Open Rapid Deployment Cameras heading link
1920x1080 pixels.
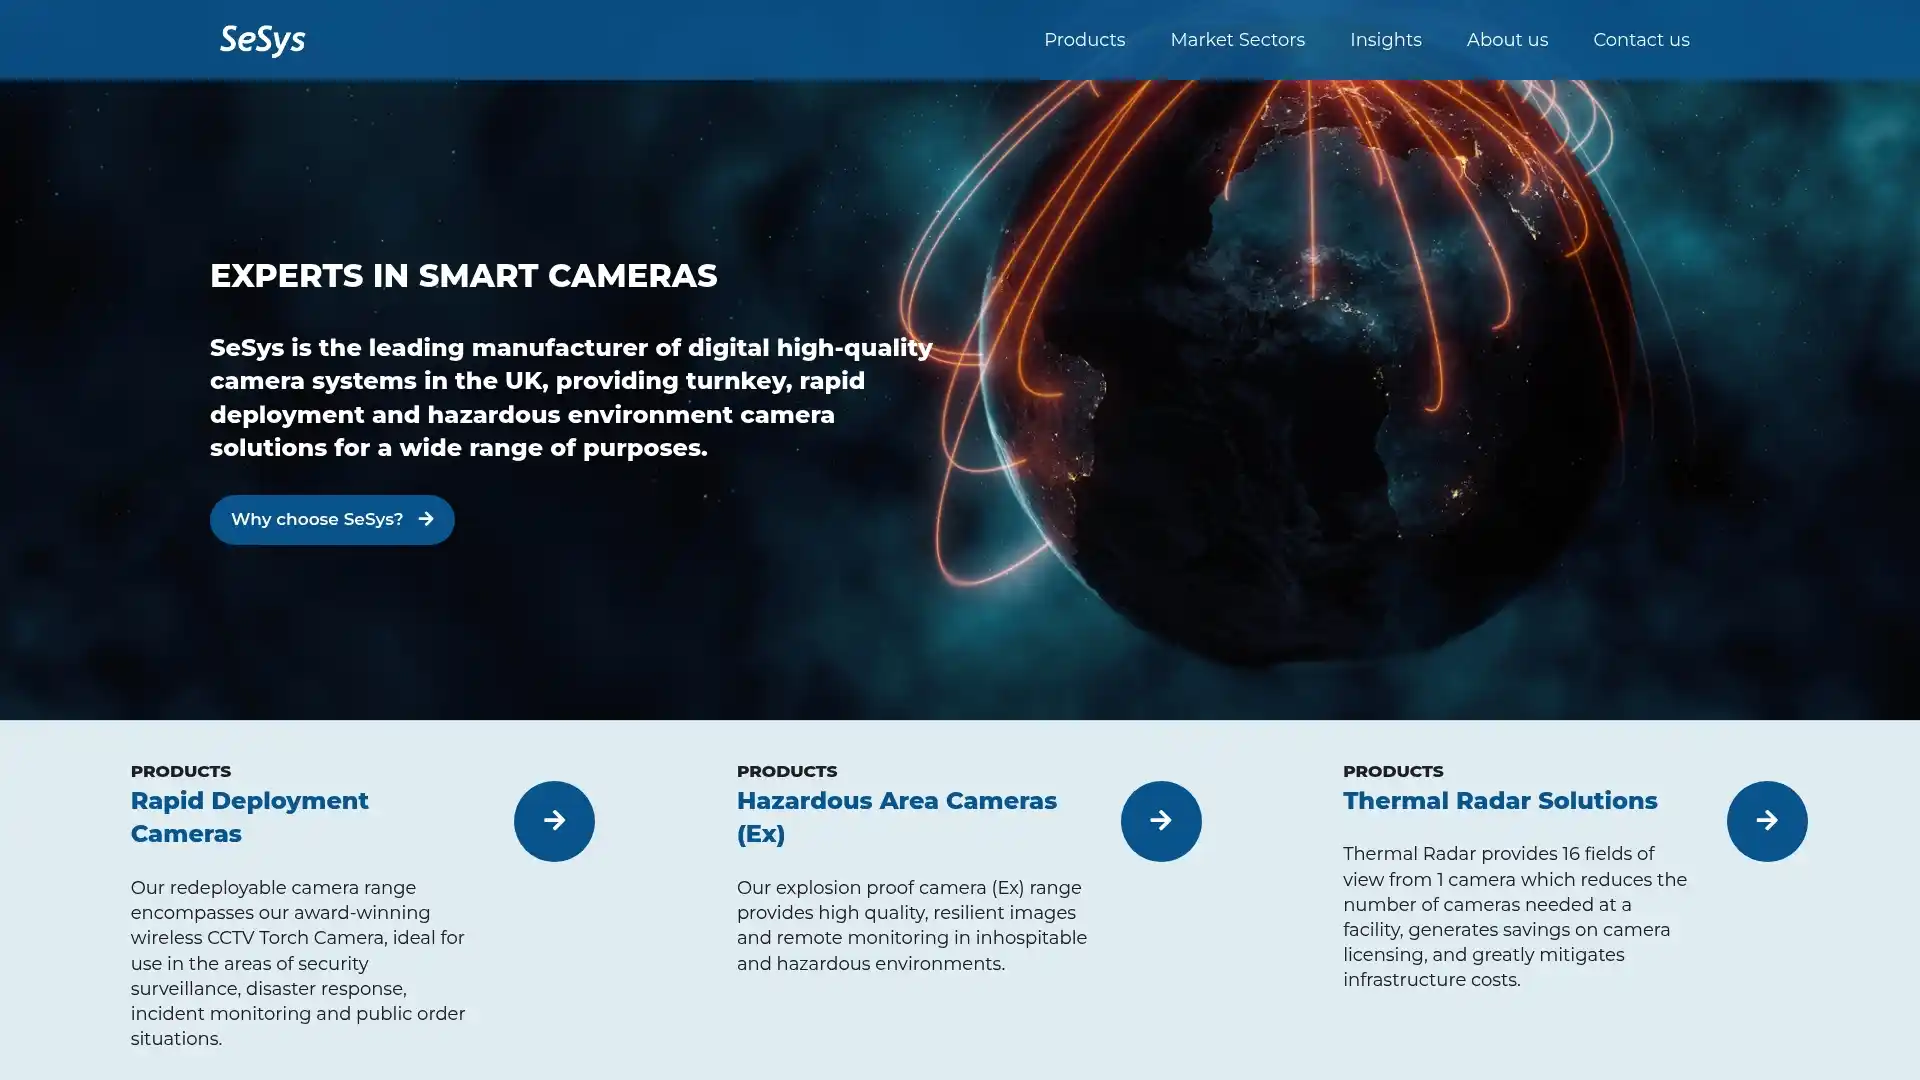[x=250, y=817]
